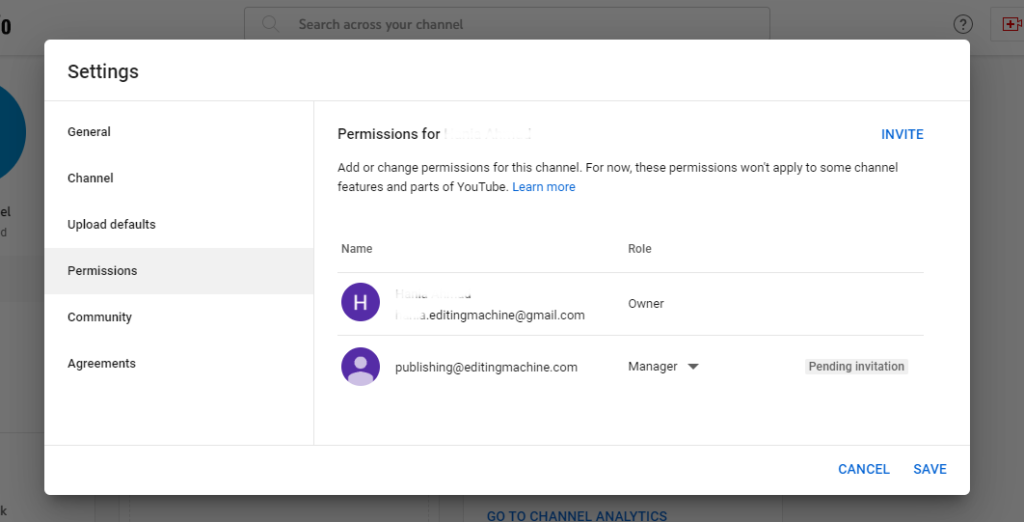1024x522 pixels.
Task: Open the Manager role dropdown arrow
Action: point(693,367)
